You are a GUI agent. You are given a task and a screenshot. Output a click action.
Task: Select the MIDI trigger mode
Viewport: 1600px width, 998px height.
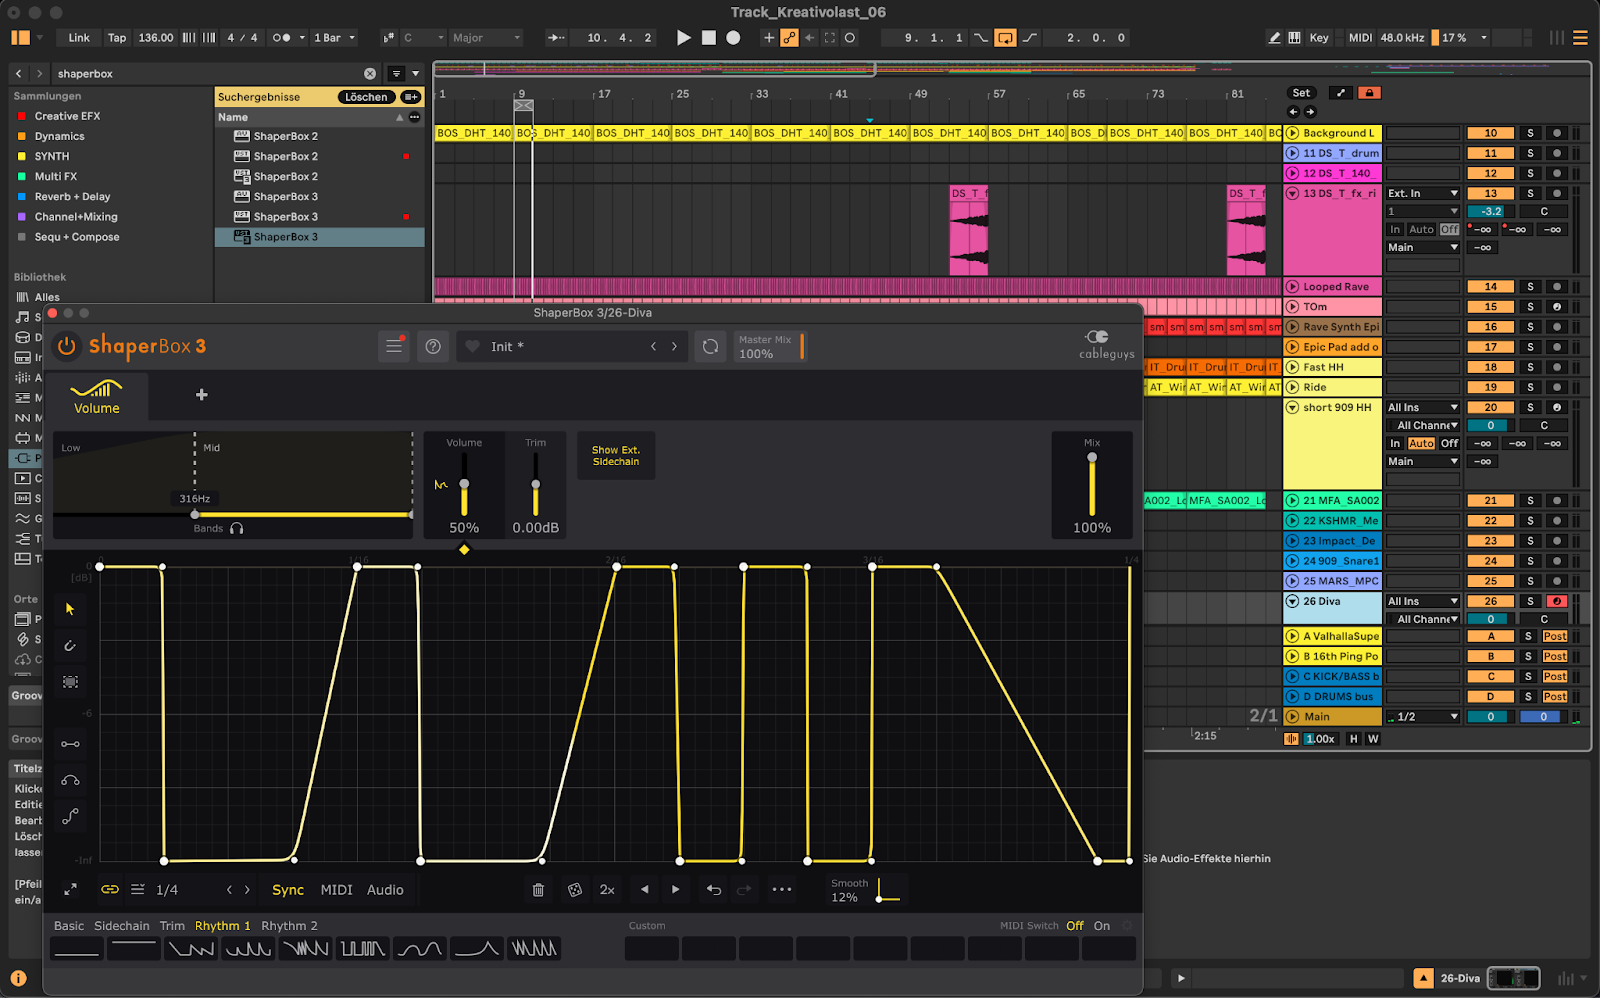coord(336,890)
